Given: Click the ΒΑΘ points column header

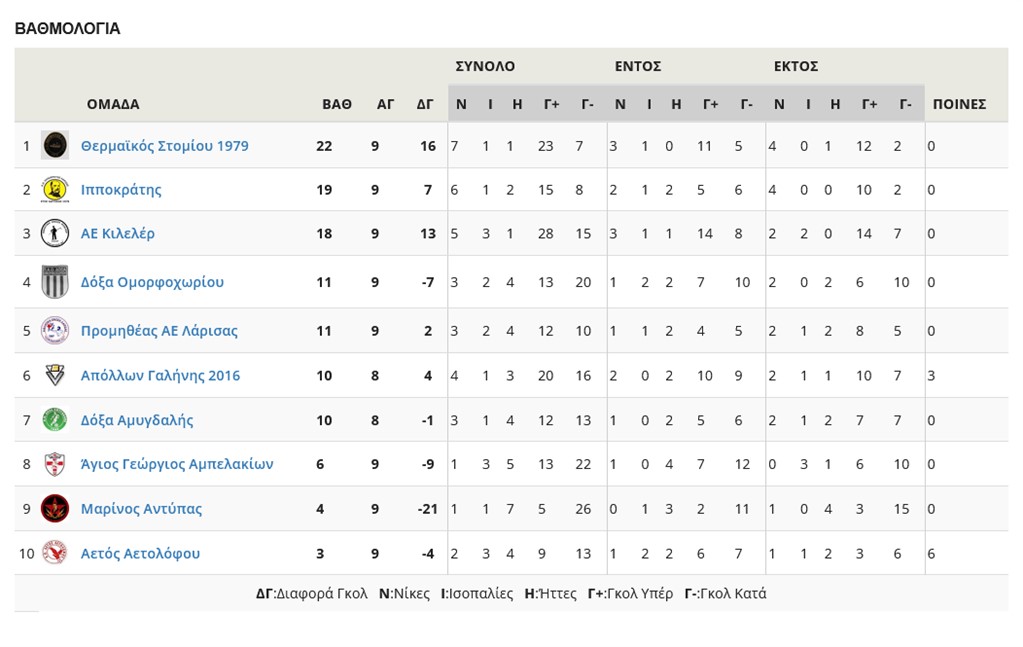Looking at the screenshot, I should coord(336,104).
